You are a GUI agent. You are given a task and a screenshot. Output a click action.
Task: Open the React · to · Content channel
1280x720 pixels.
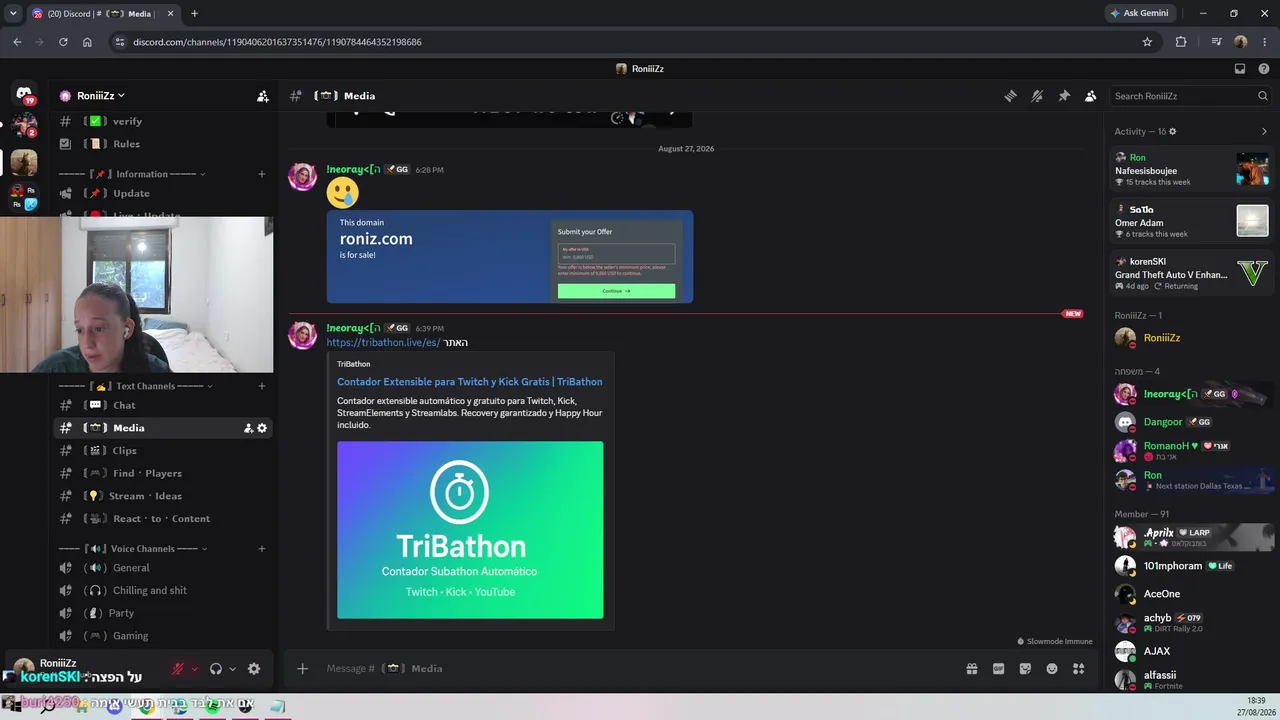pyautogui.click(x=160, y=519)
